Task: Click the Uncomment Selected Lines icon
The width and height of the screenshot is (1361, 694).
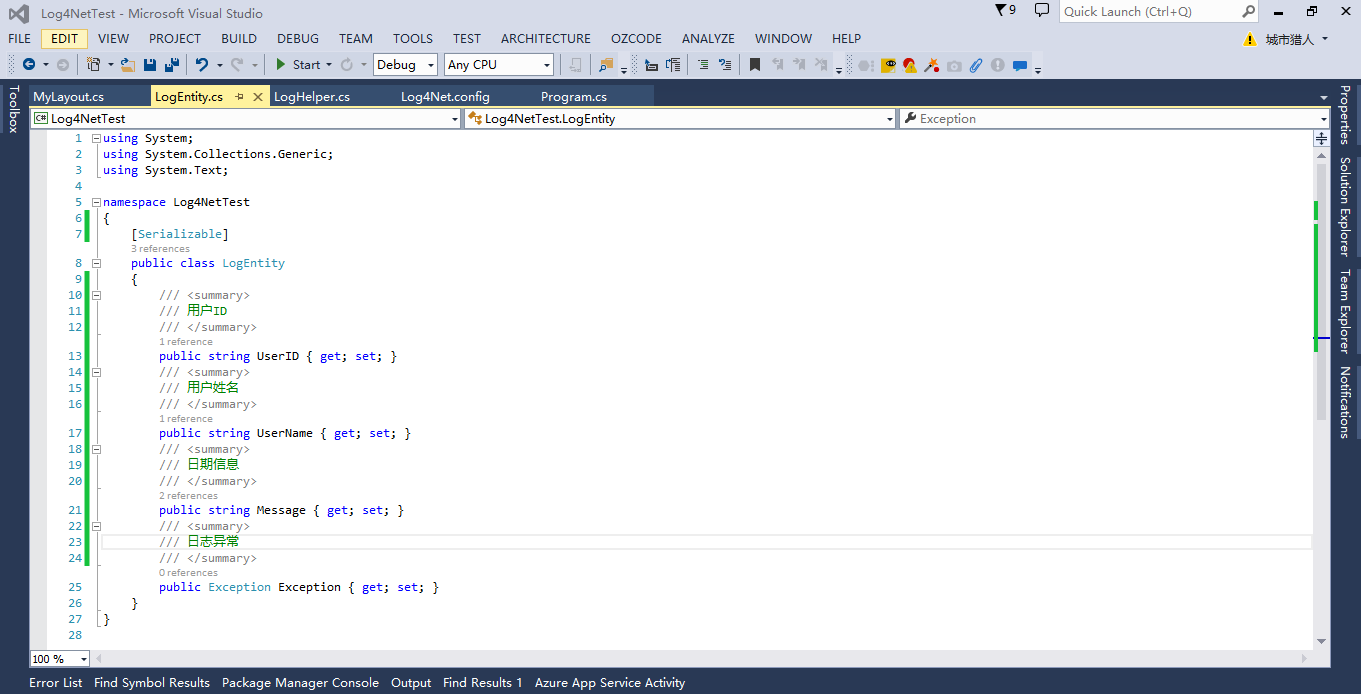Action: point(725,65)
